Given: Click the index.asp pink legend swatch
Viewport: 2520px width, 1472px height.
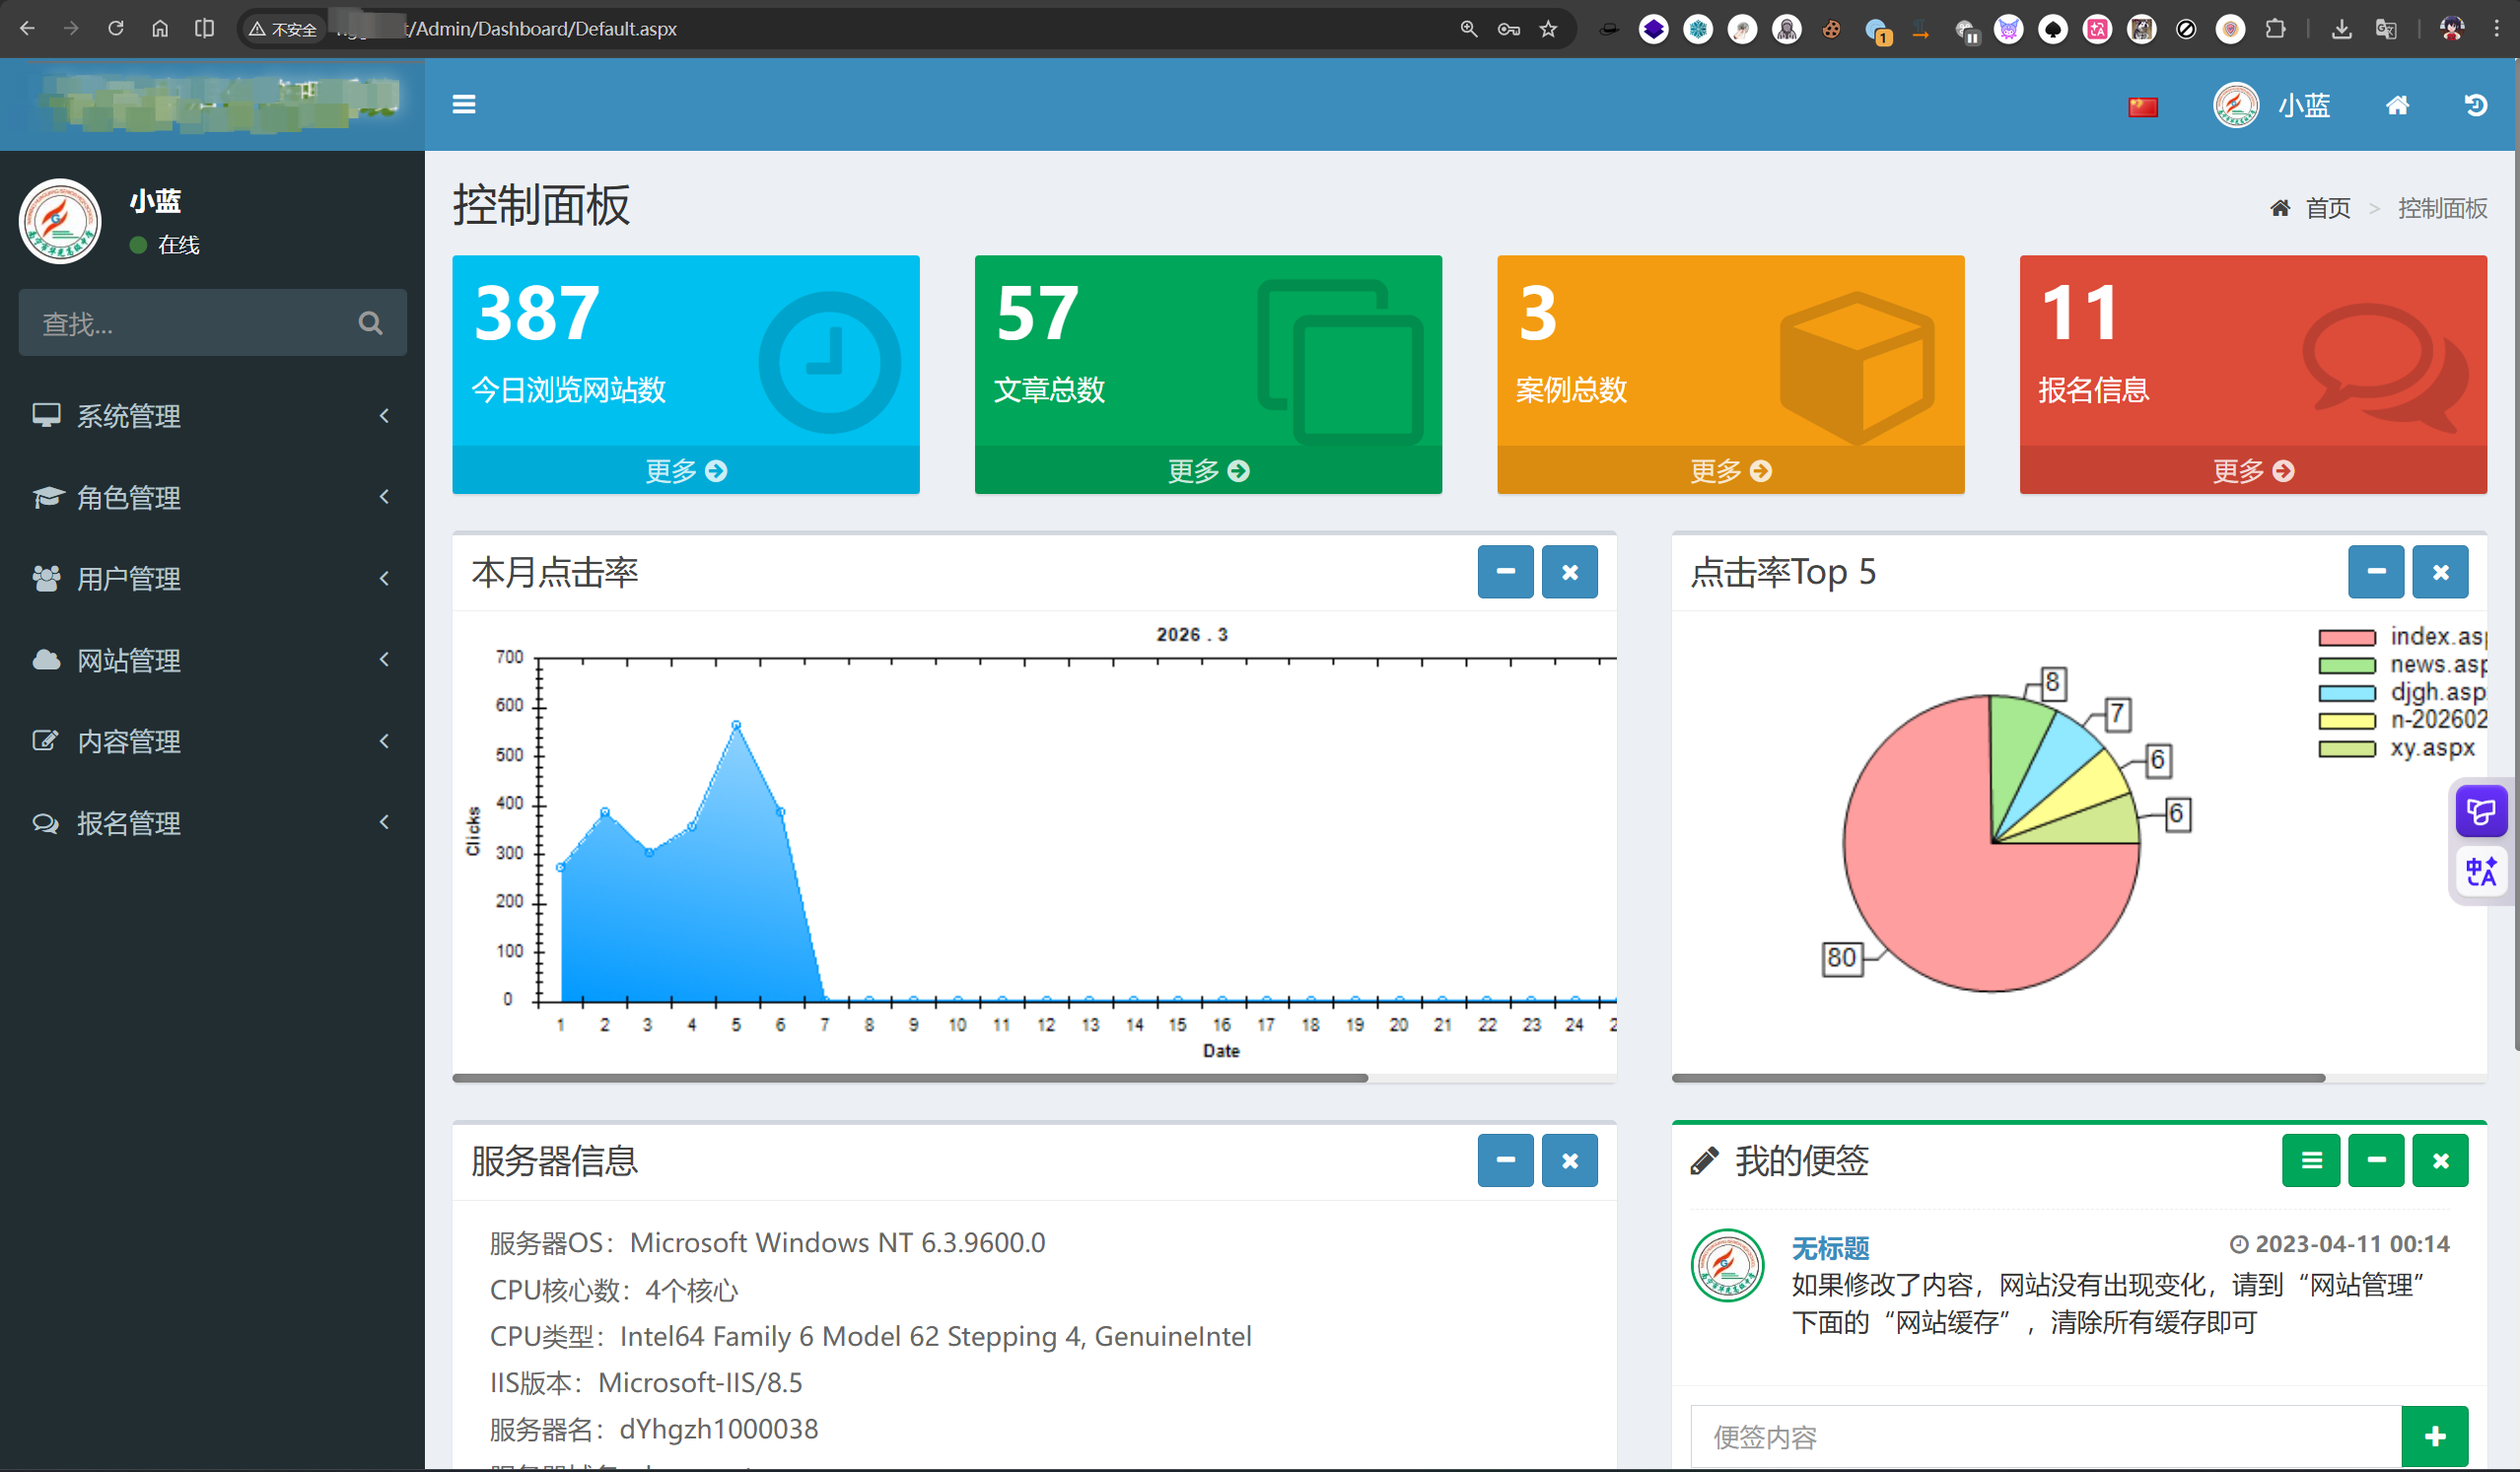Looking at the screenshot, I should coord(2346,638).
